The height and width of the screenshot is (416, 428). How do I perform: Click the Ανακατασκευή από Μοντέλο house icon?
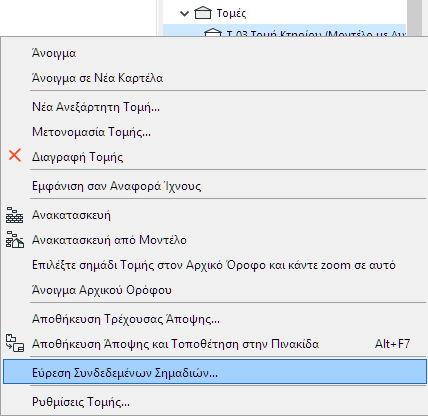[15, 240]
